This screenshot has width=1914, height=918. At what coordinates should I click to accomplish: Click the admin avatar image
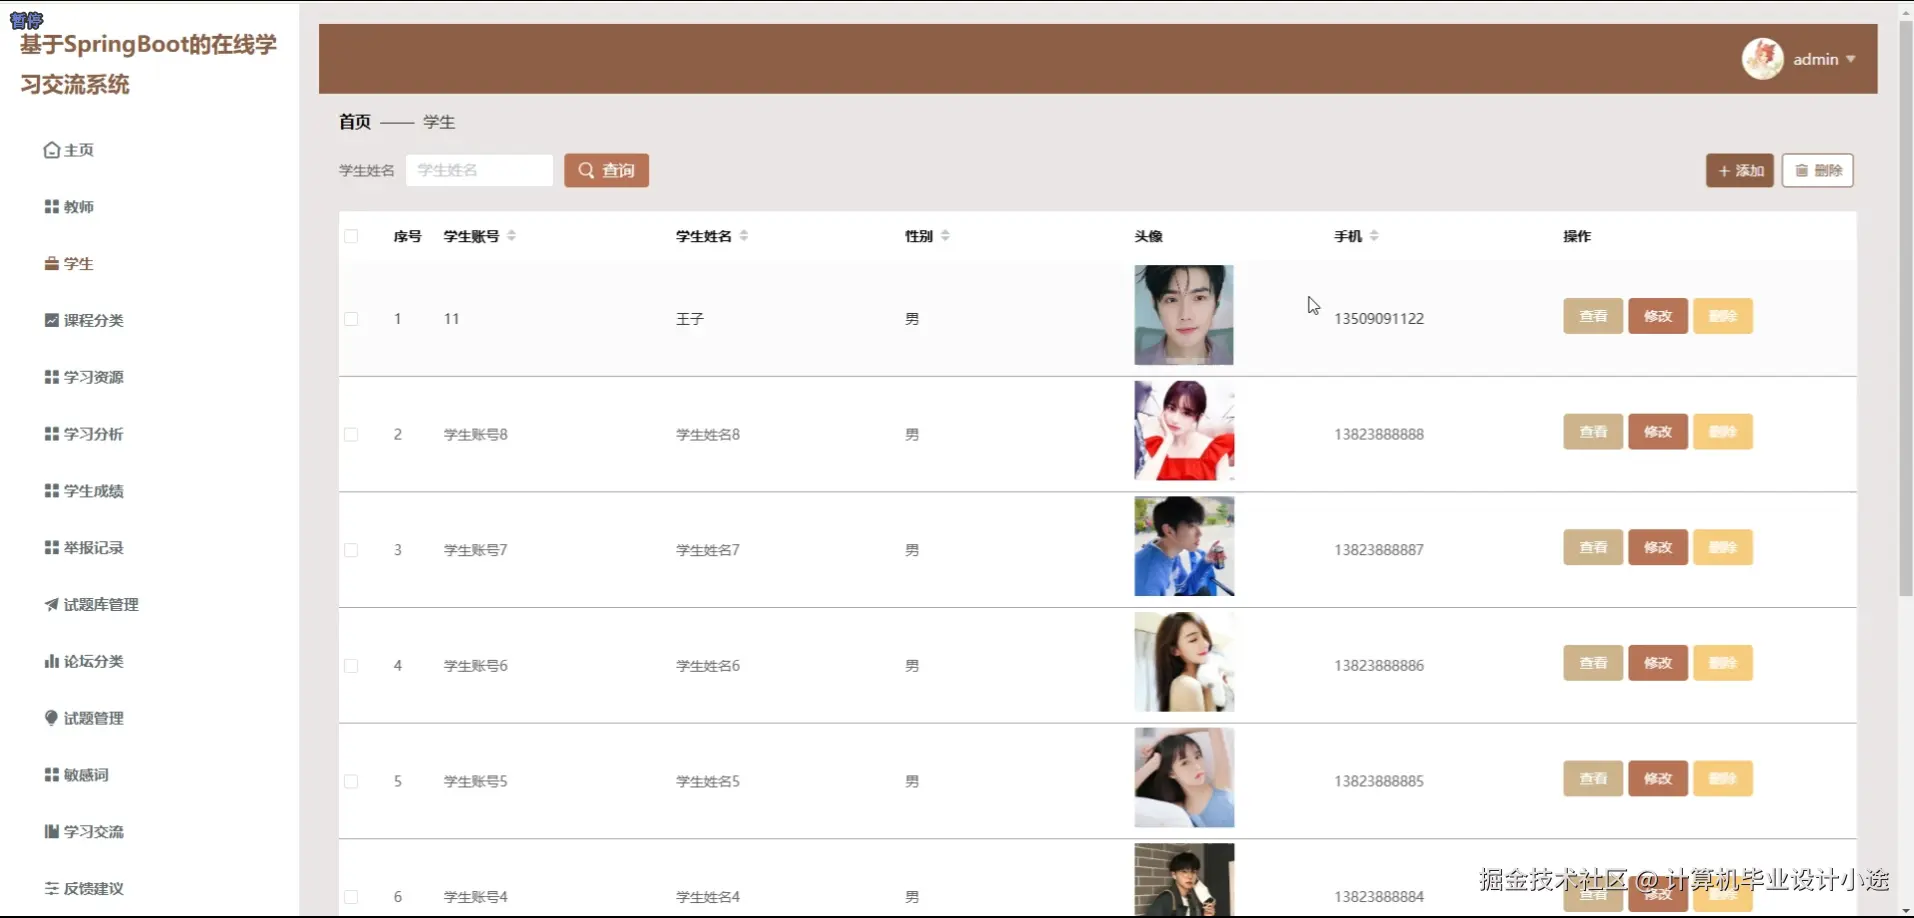[x=1763, y=59]
